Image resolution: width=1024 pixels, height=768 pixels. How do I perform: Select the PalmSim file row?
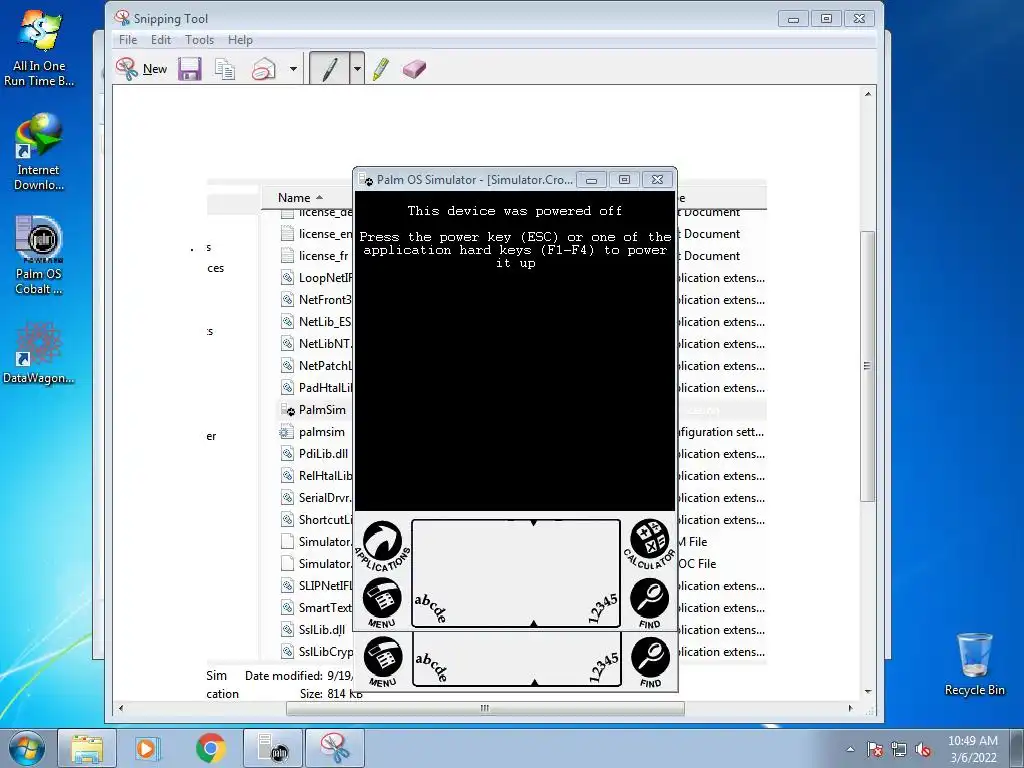click(x=315, y=409)
